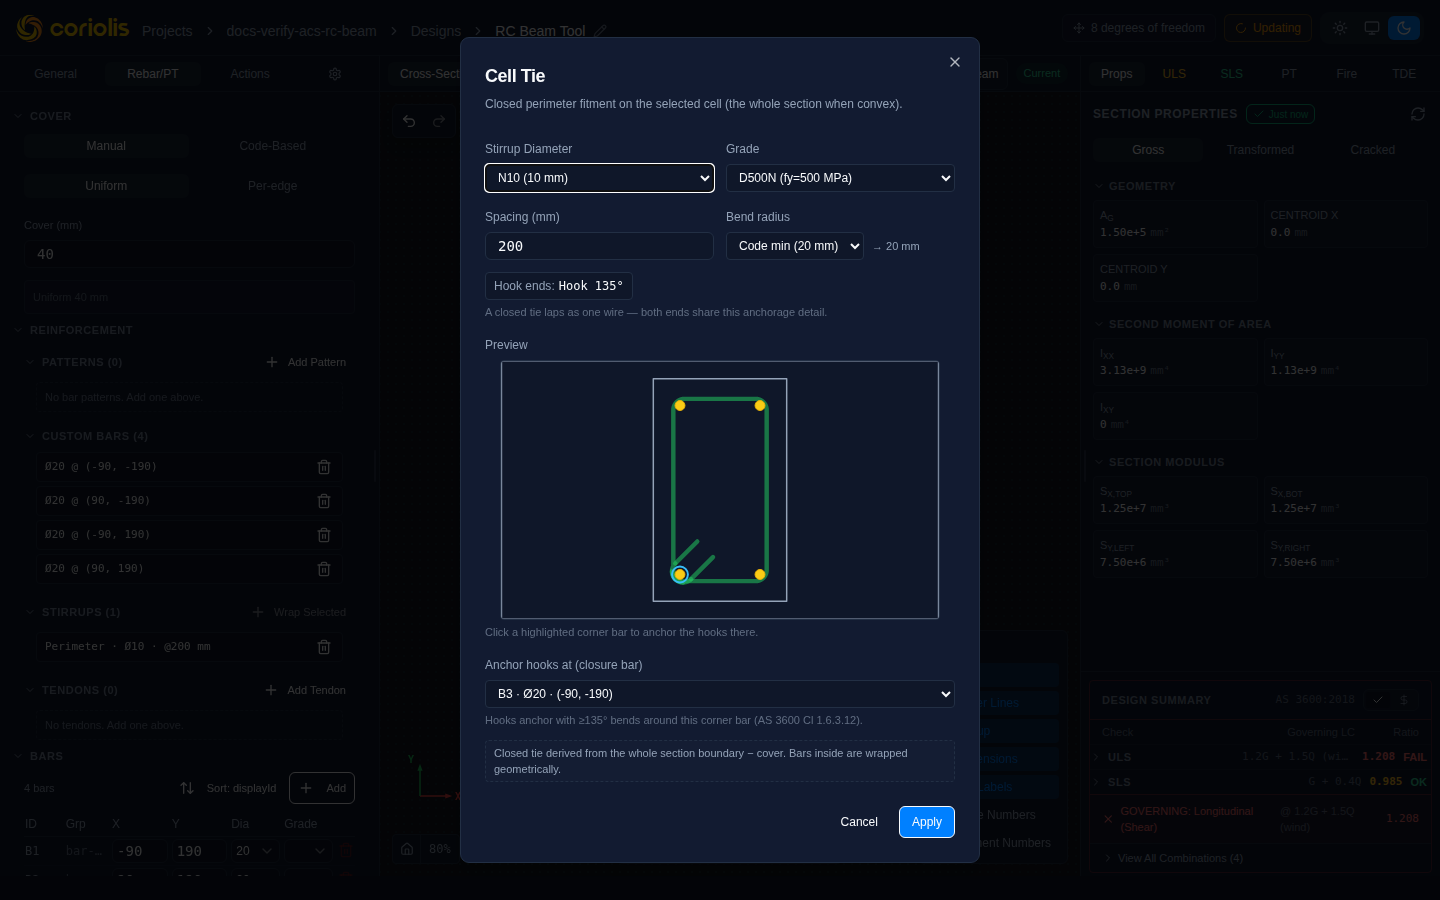The width and height of the screenshot is (1440, 900).
Task: Select Cracked section properties
Action: (x=1372, y=150)
